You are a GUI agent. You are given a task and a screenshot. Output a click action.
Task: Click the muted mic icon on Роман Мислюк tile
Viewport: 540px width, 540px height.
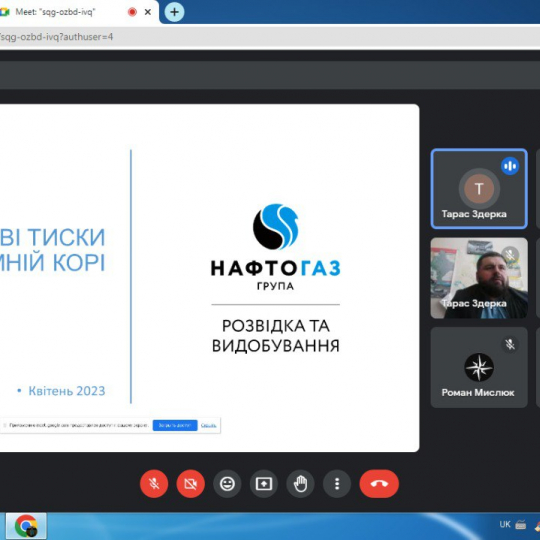tap(510, 344)
